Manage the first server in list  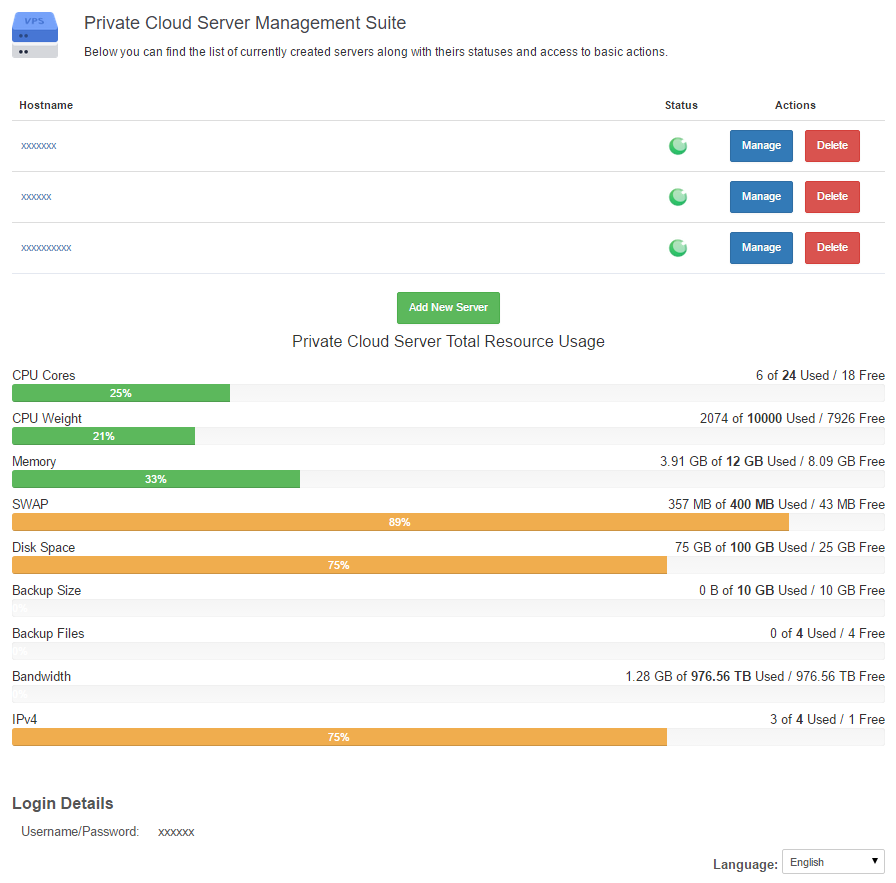pyautogui.click(x=761, y=146)
